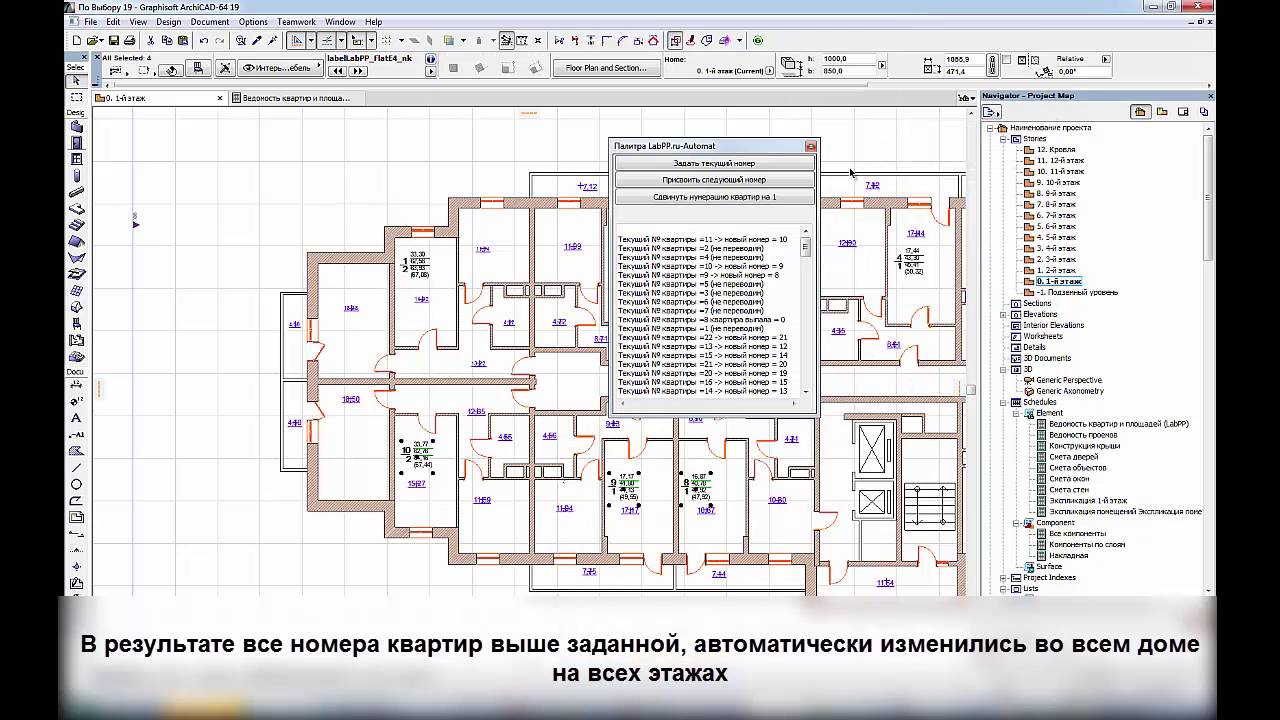Switch to the Ведомость квартир и площа... tab
This screenshot has height=720, width=1280.
coord(296,98)
